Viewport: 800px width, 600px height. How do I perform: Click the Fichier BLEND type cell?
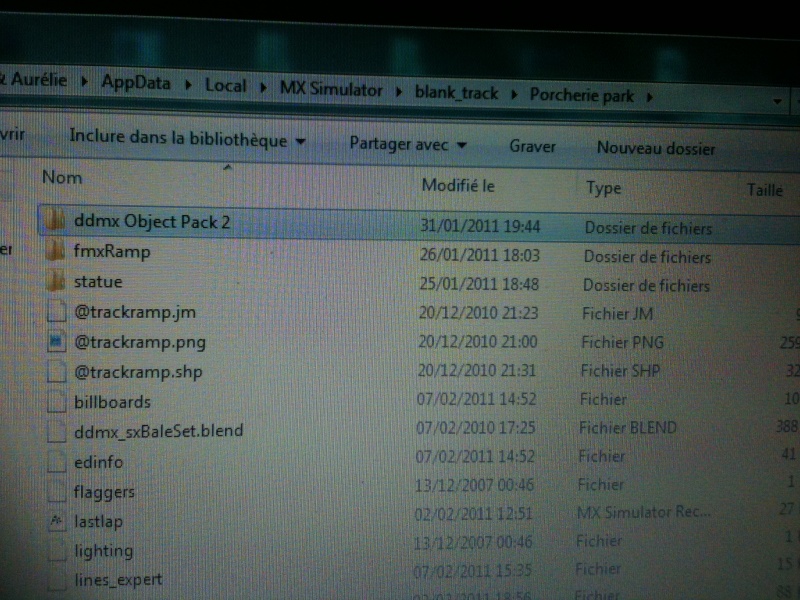628,428
